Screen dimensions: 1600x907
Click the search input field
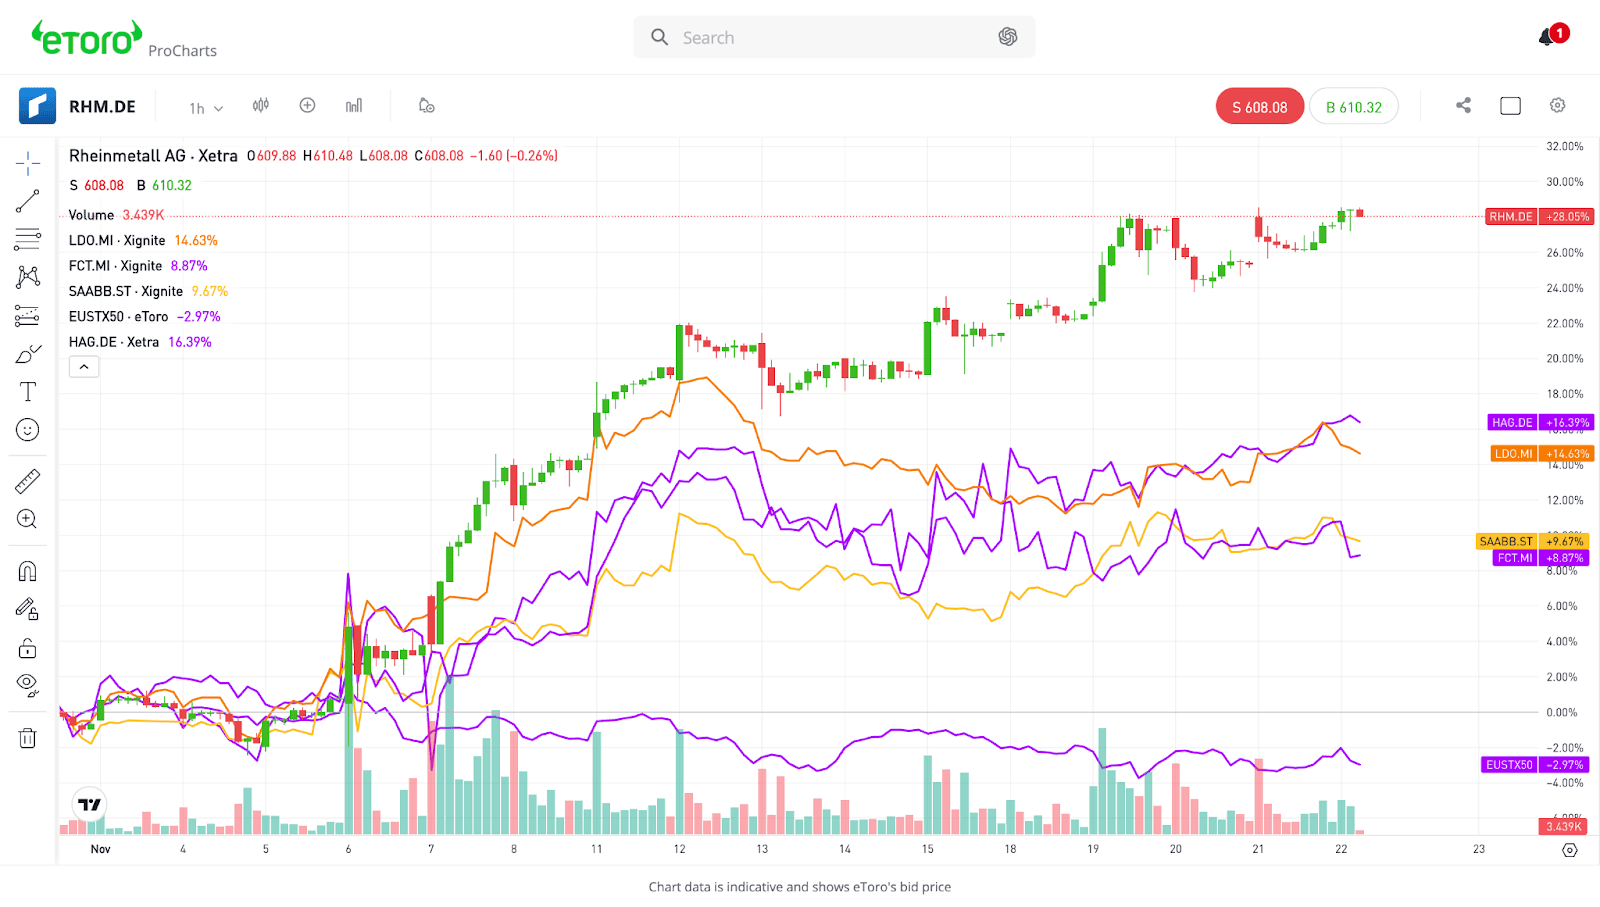[834, 37]
